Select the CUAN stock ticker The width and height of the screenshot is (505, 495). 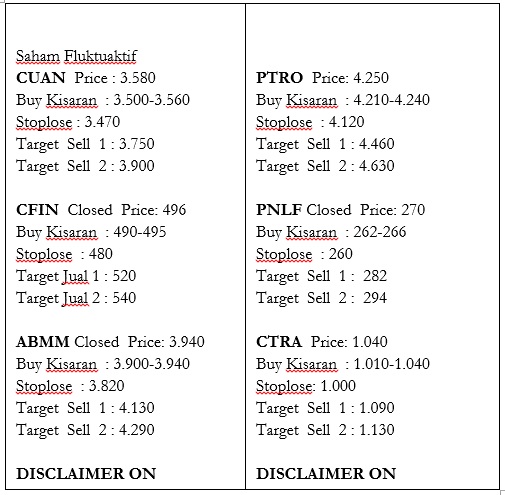coord(41,78)
